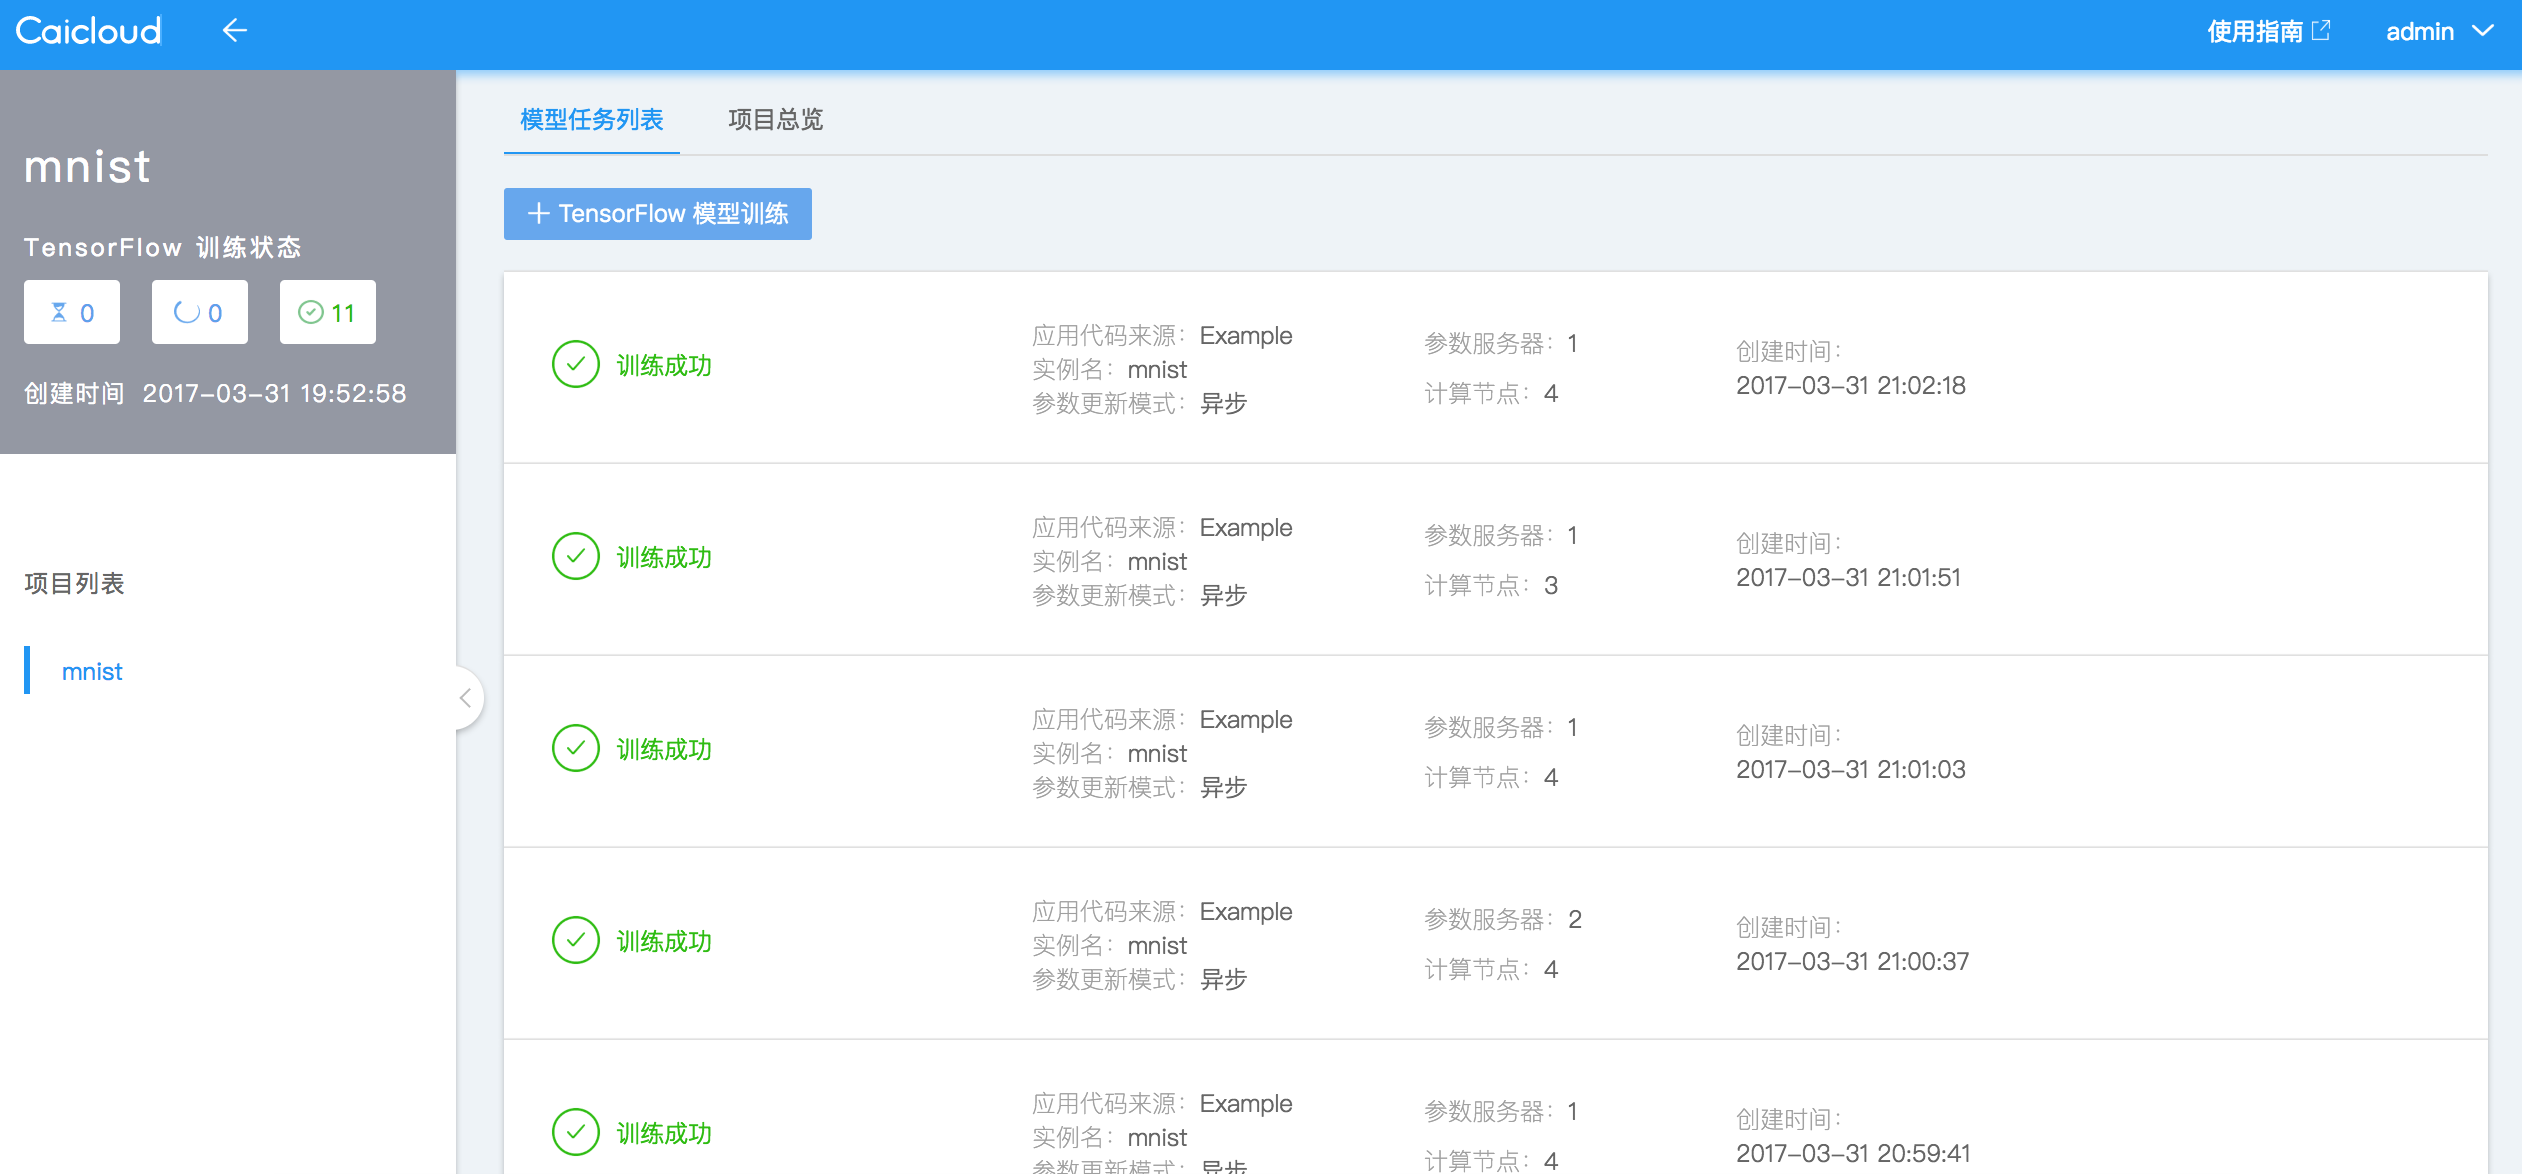Open the 使用指南 link
This screenshot has height=1174, width=2522.
click(2254, 31)
